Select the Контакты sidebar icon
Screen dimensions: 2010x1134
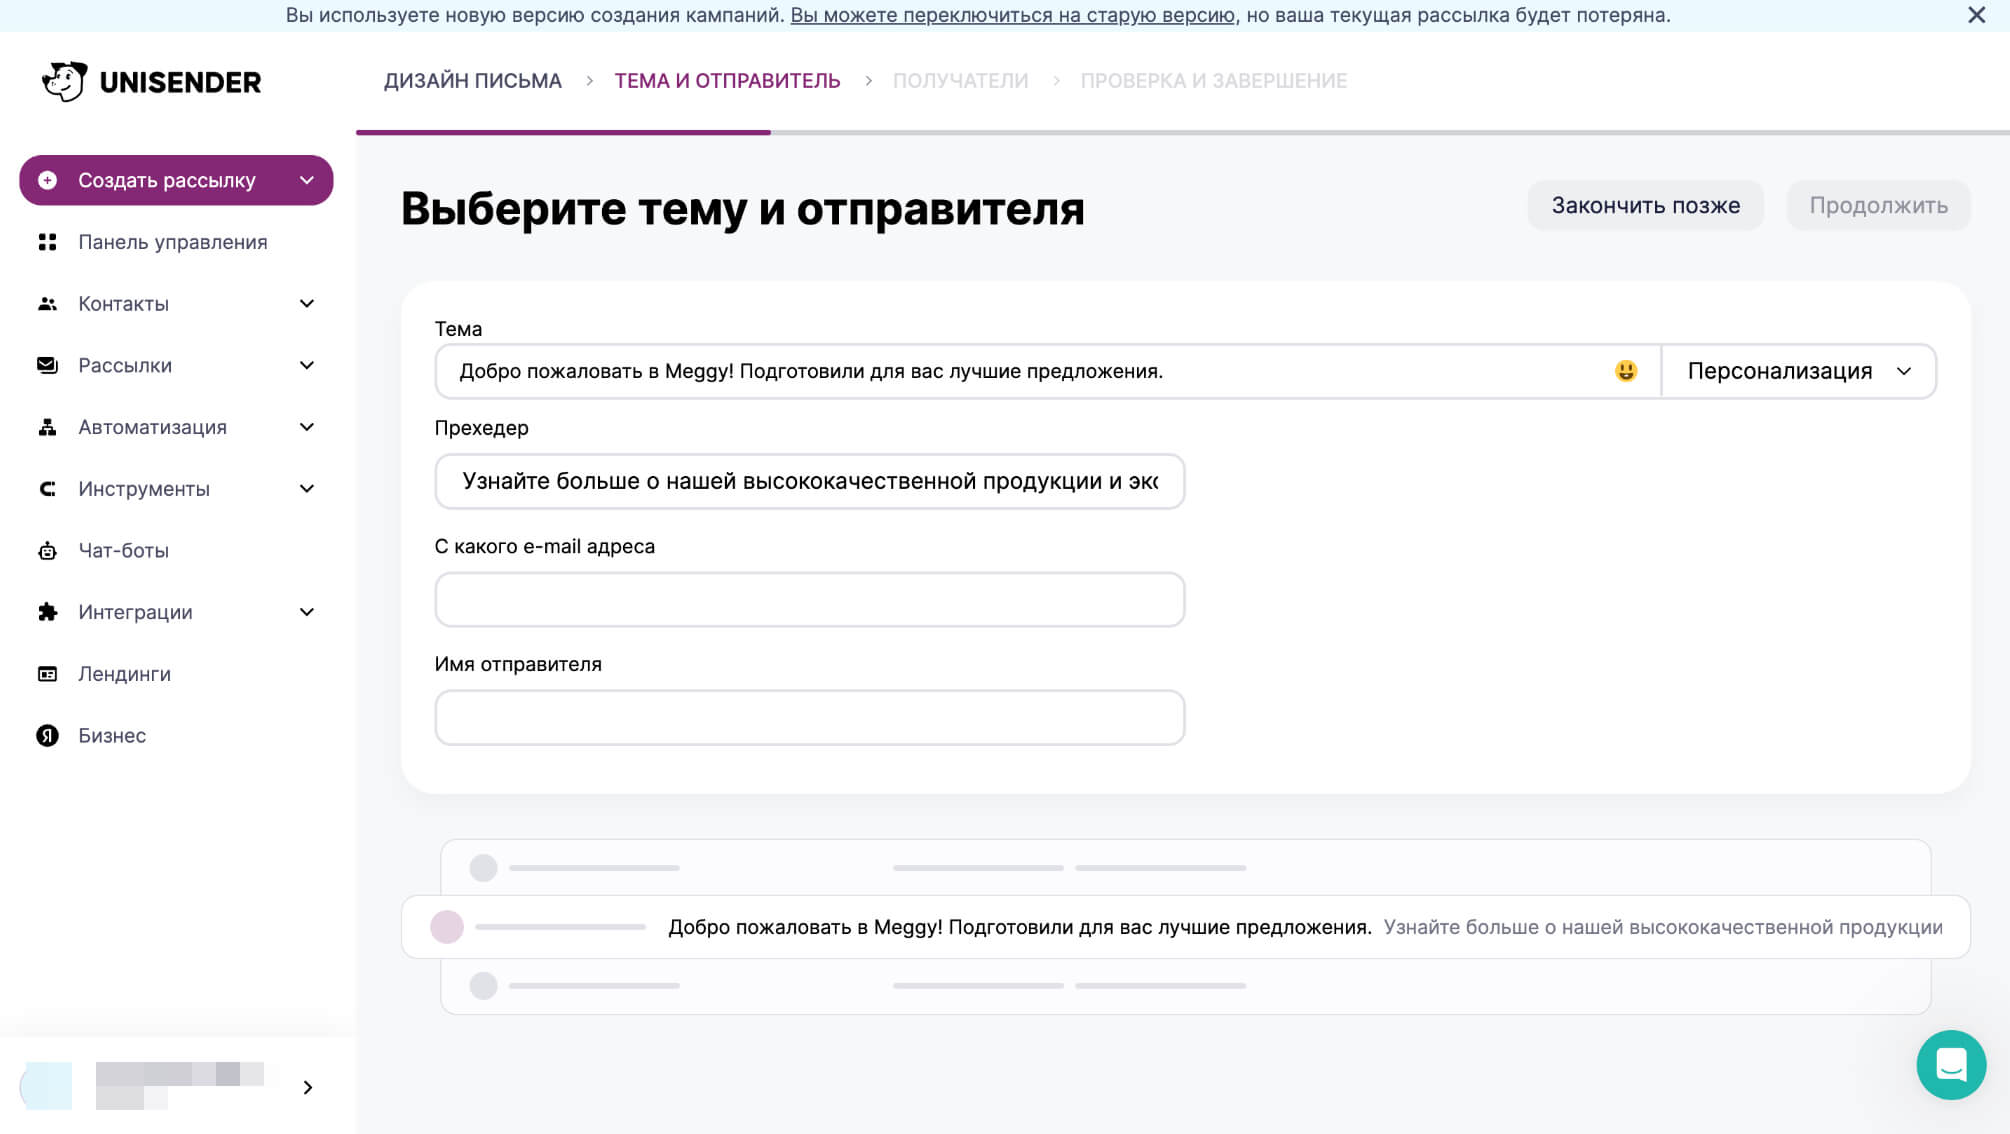click(x=47, y=303)
